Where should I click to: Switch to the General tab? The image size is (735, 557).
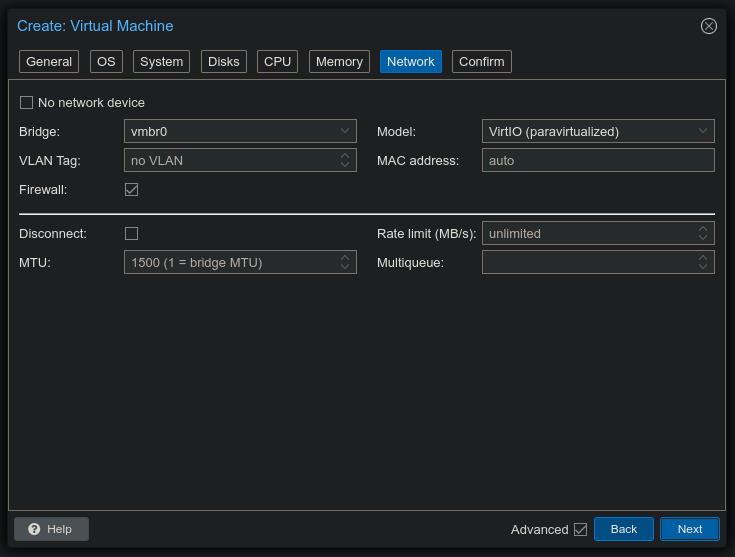tap(49, 62)
